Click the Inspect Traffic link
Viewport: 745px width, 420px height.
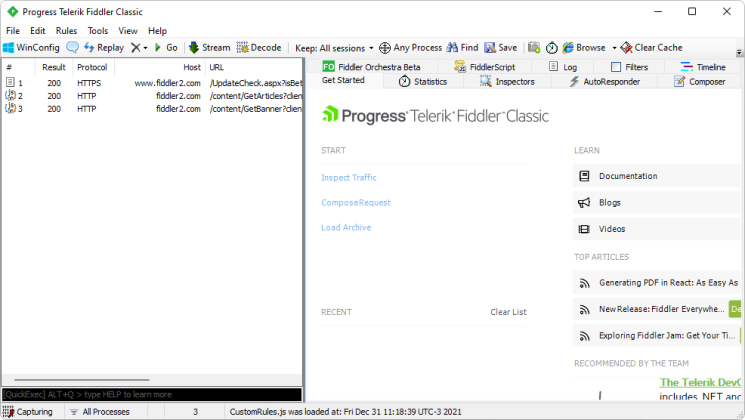[x=349, y=177]
